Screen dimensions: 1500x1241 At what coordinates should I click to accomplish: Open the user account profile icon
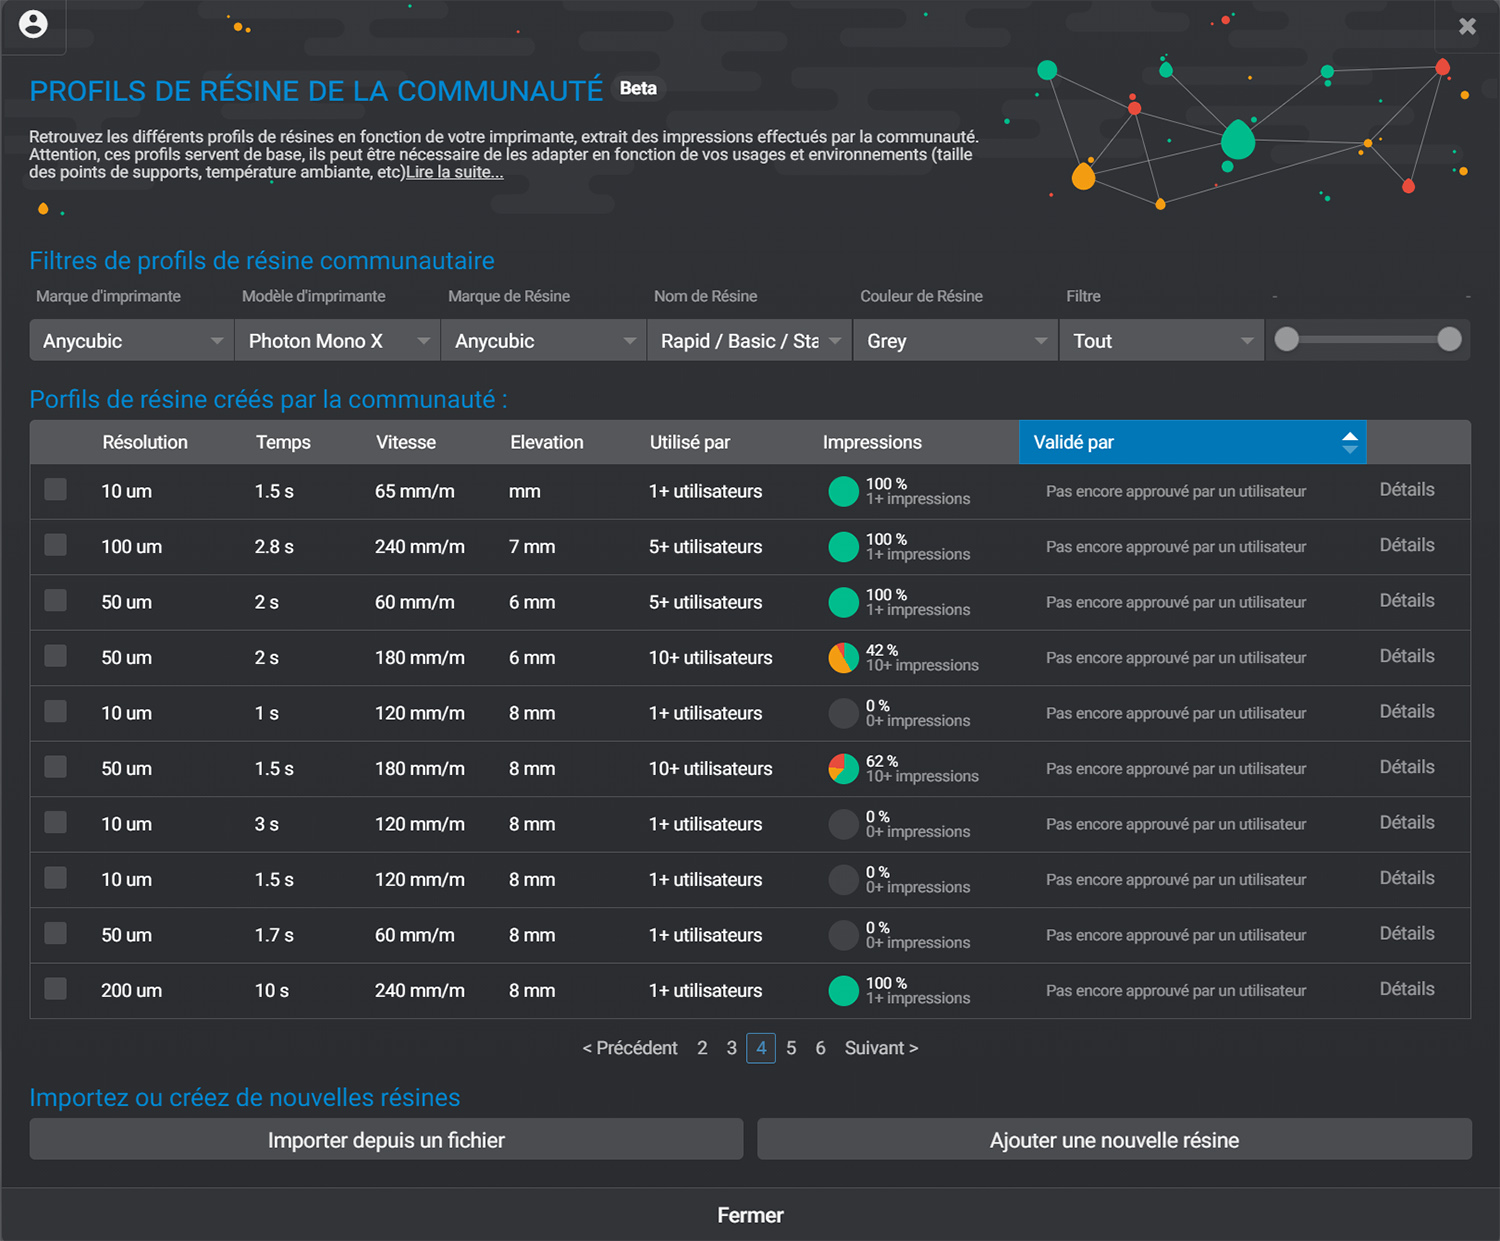click(x=33, y=24)
